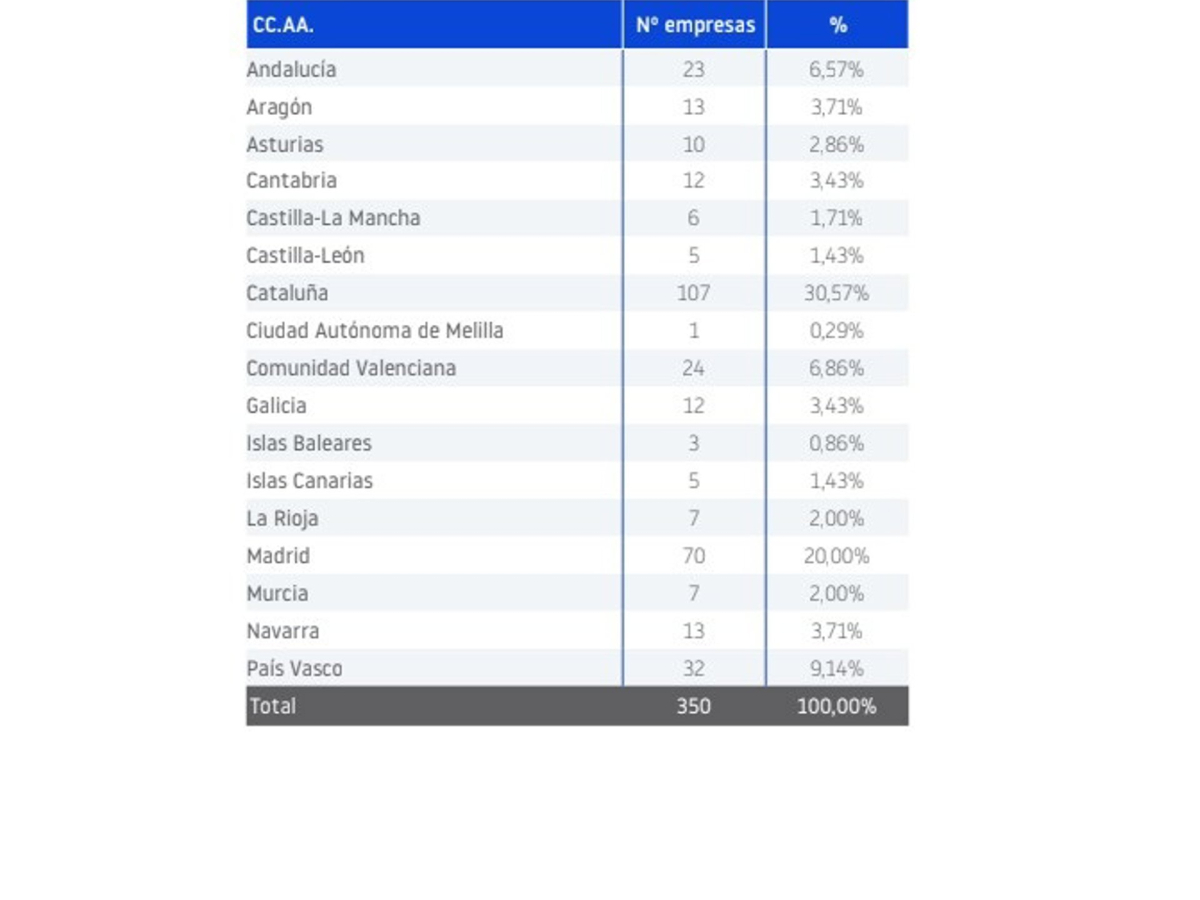Click Cataluña's 107 companies value
Viewport: 1200px width, 900px height.
(693, 293)
